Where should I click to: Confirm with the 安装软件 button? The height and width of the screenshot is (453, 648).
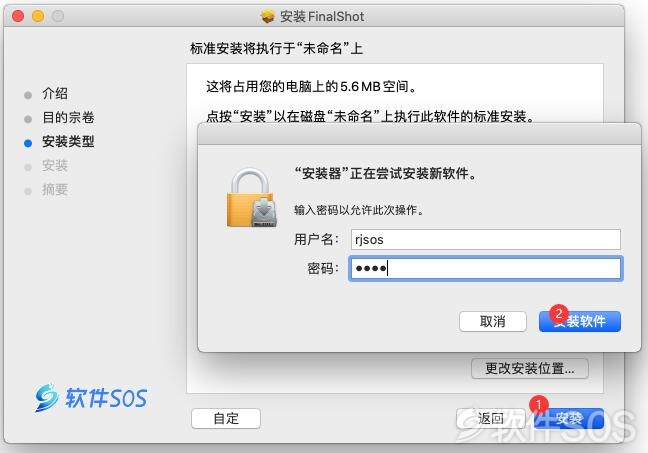click(580, 321)
